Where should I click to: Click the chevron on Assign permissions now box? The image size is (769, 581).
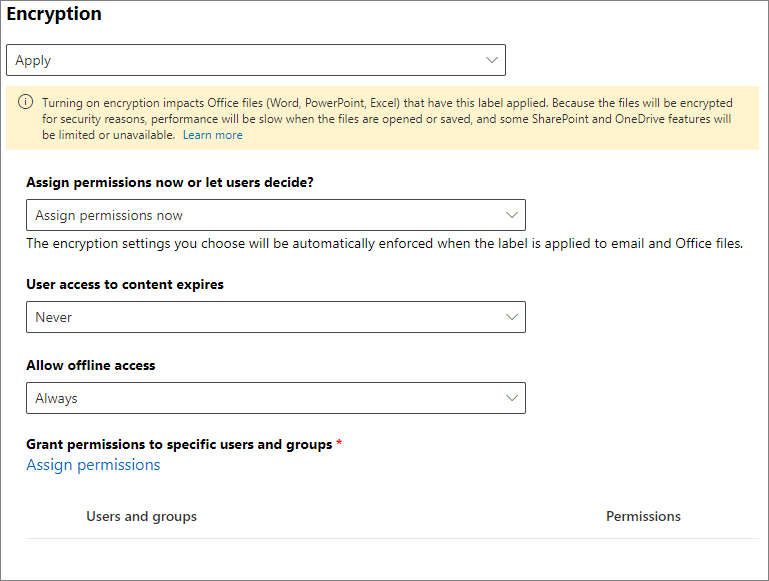click(x=512, y=215)
